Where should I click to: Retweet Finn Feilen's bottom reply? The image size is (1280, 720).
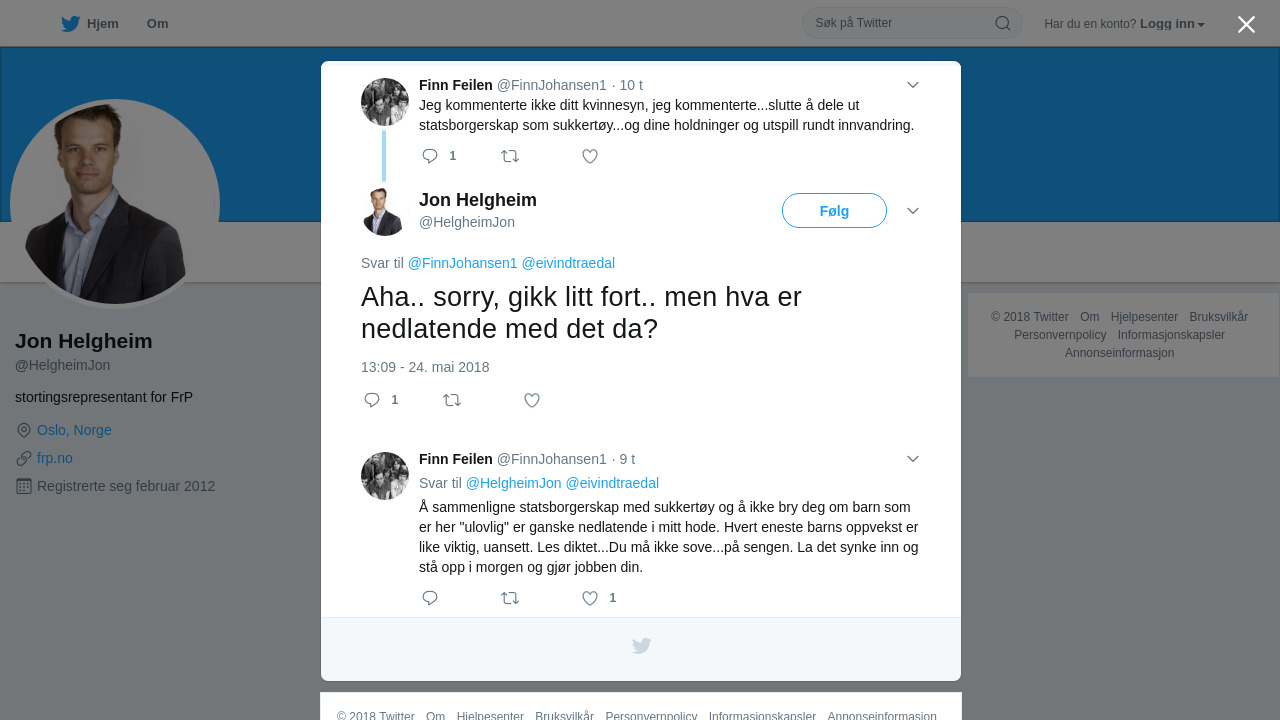pyautogui.click(x=510, y=598)
